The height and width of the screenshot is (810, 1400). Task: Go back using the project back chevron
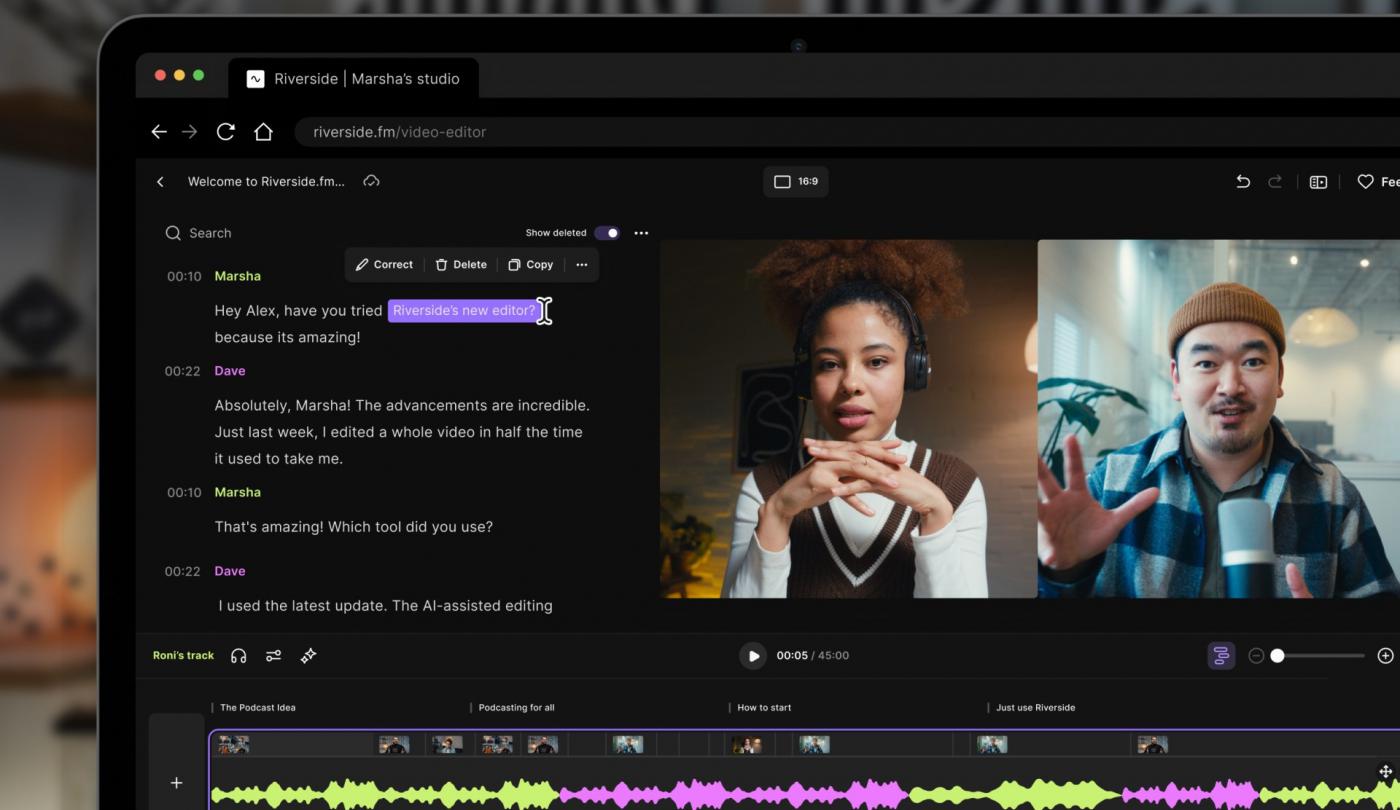160,181
